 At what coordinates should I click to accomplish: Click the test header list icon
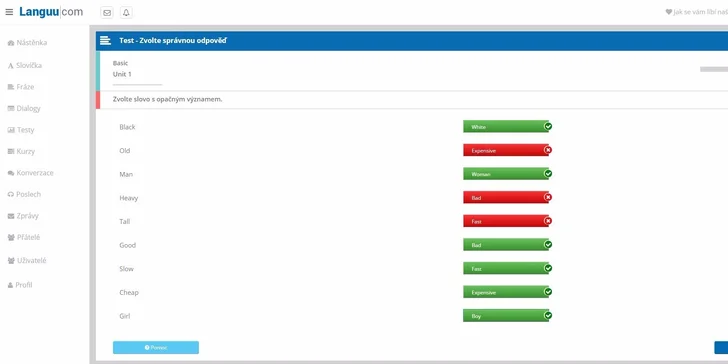(105, 40)
